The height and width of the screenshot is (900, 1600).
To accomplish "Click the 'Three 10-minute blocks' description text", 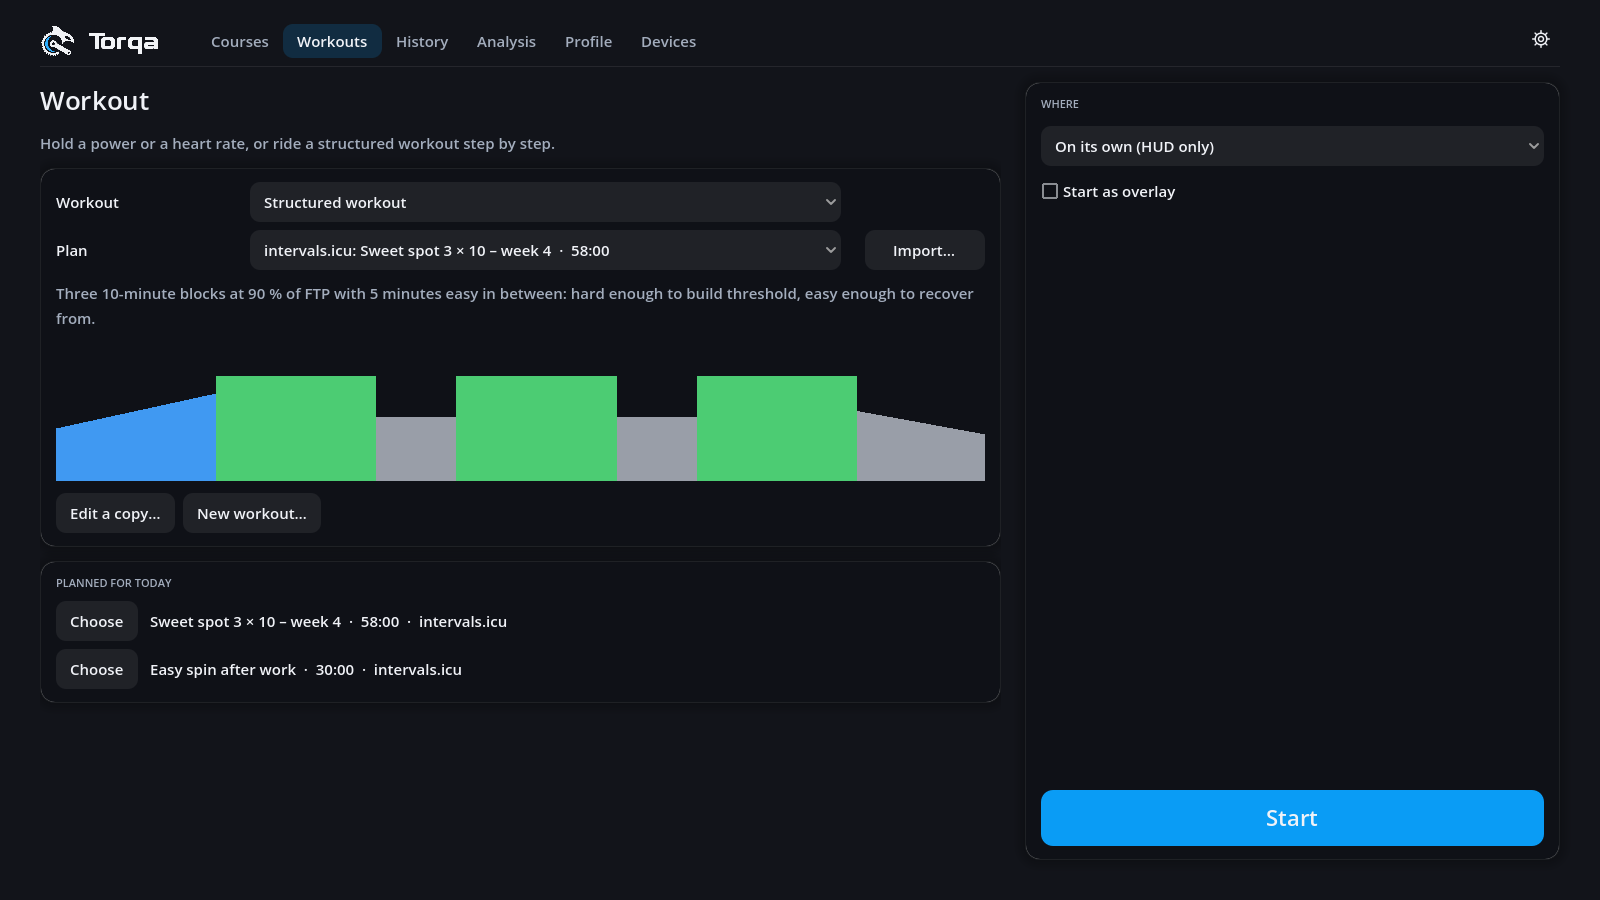I will [x=515, y=306].
